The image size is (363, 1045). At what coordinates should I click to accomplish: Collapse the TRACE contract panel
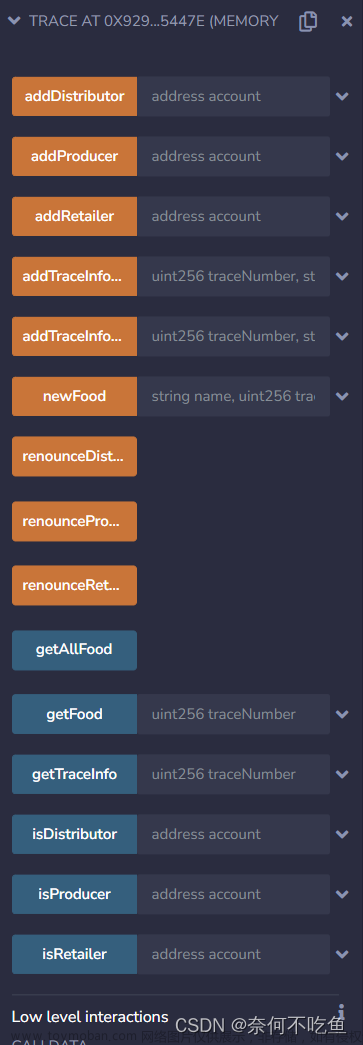click(14, 21)
